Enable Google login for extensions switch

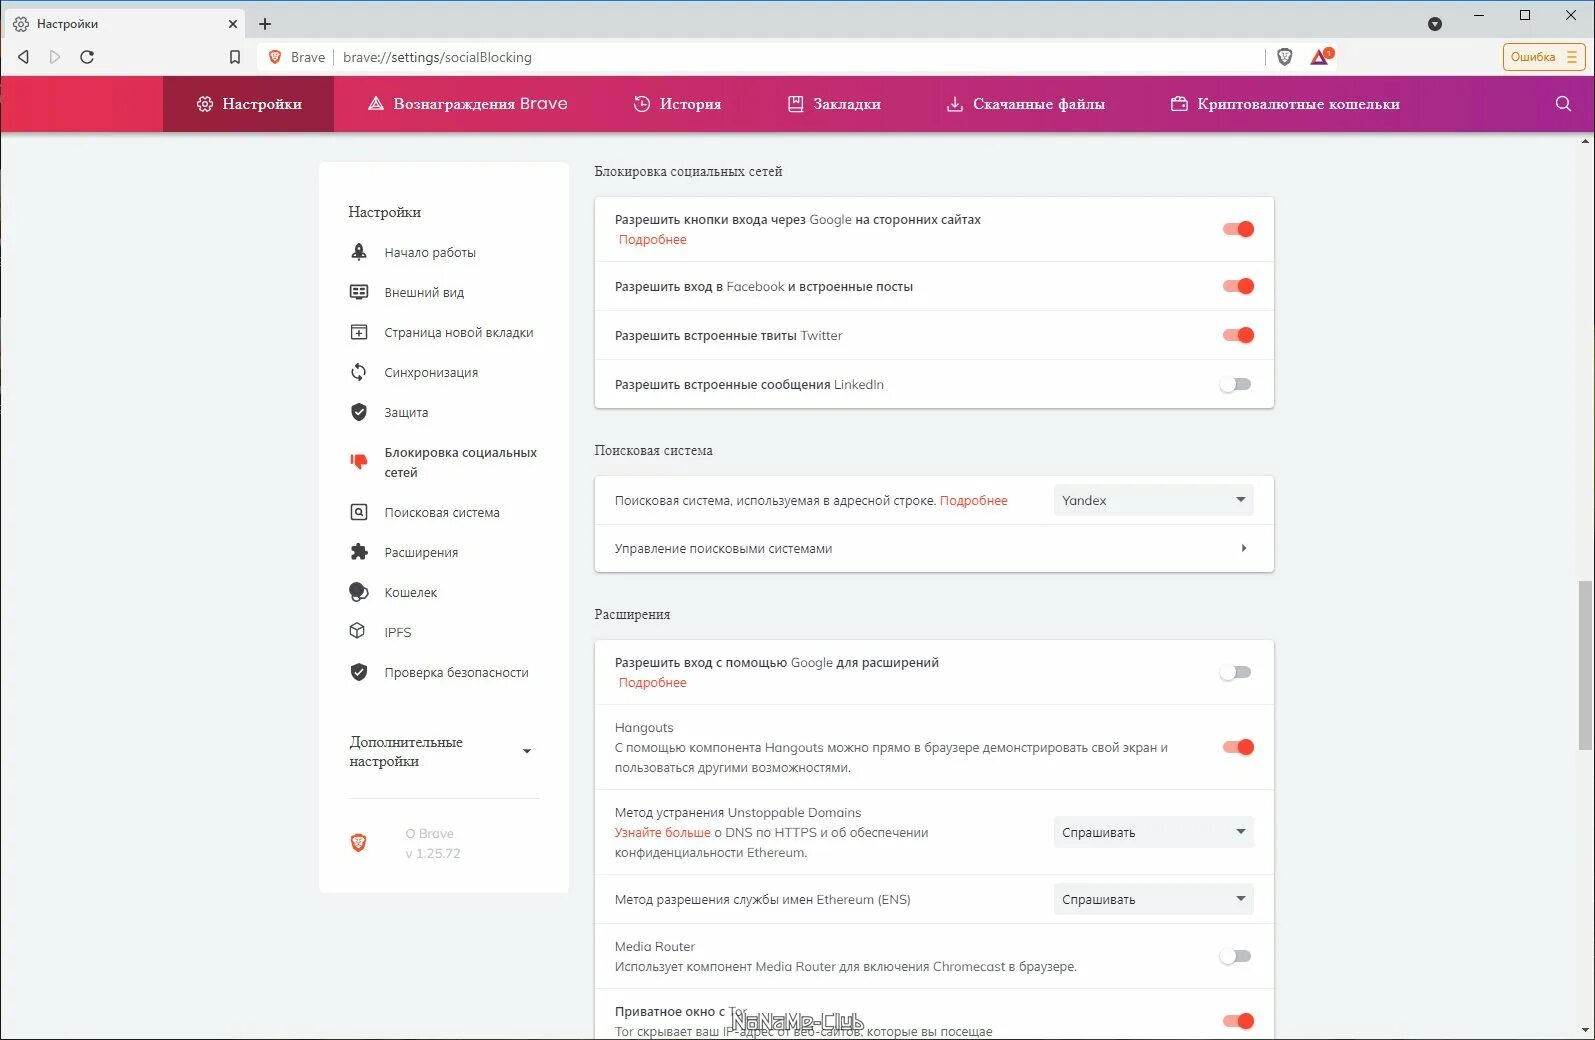point(1236,672)
